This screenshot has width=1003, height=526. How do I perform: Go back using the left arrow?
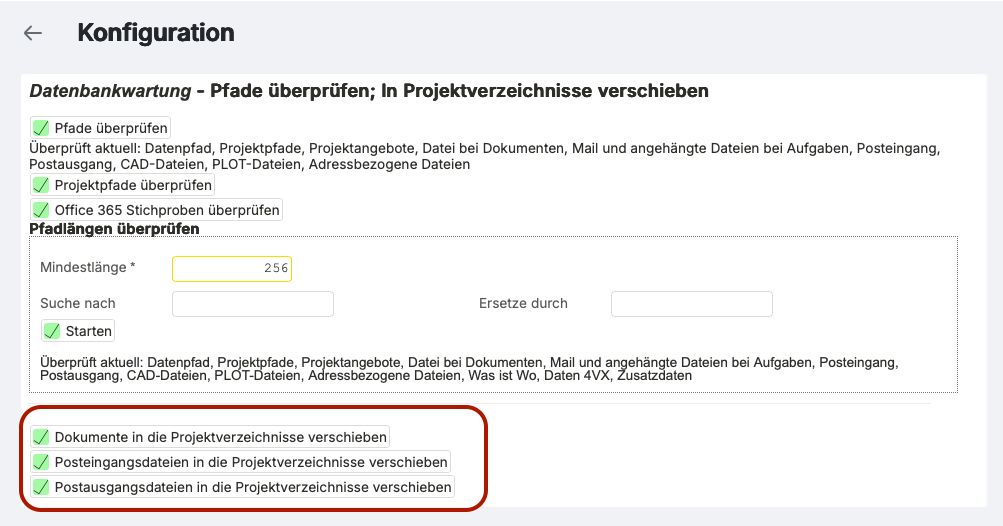click(33, 33)
